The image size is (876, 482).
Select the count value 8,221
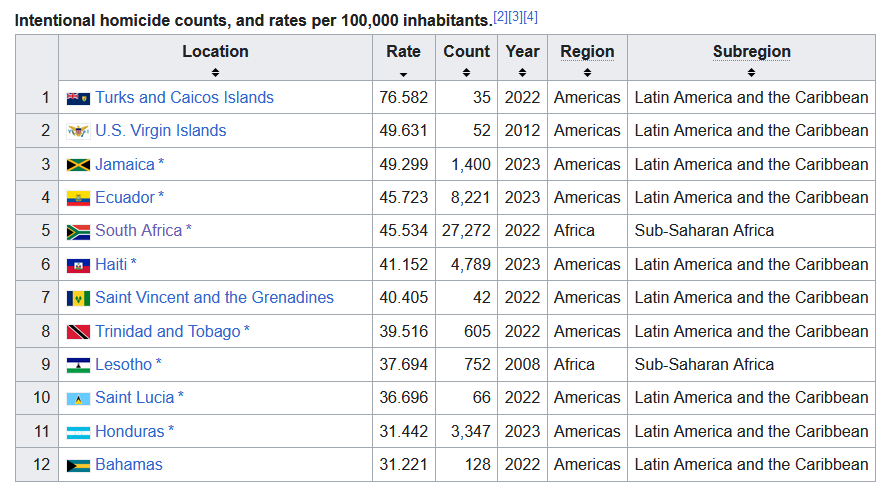tap(470, 198)
